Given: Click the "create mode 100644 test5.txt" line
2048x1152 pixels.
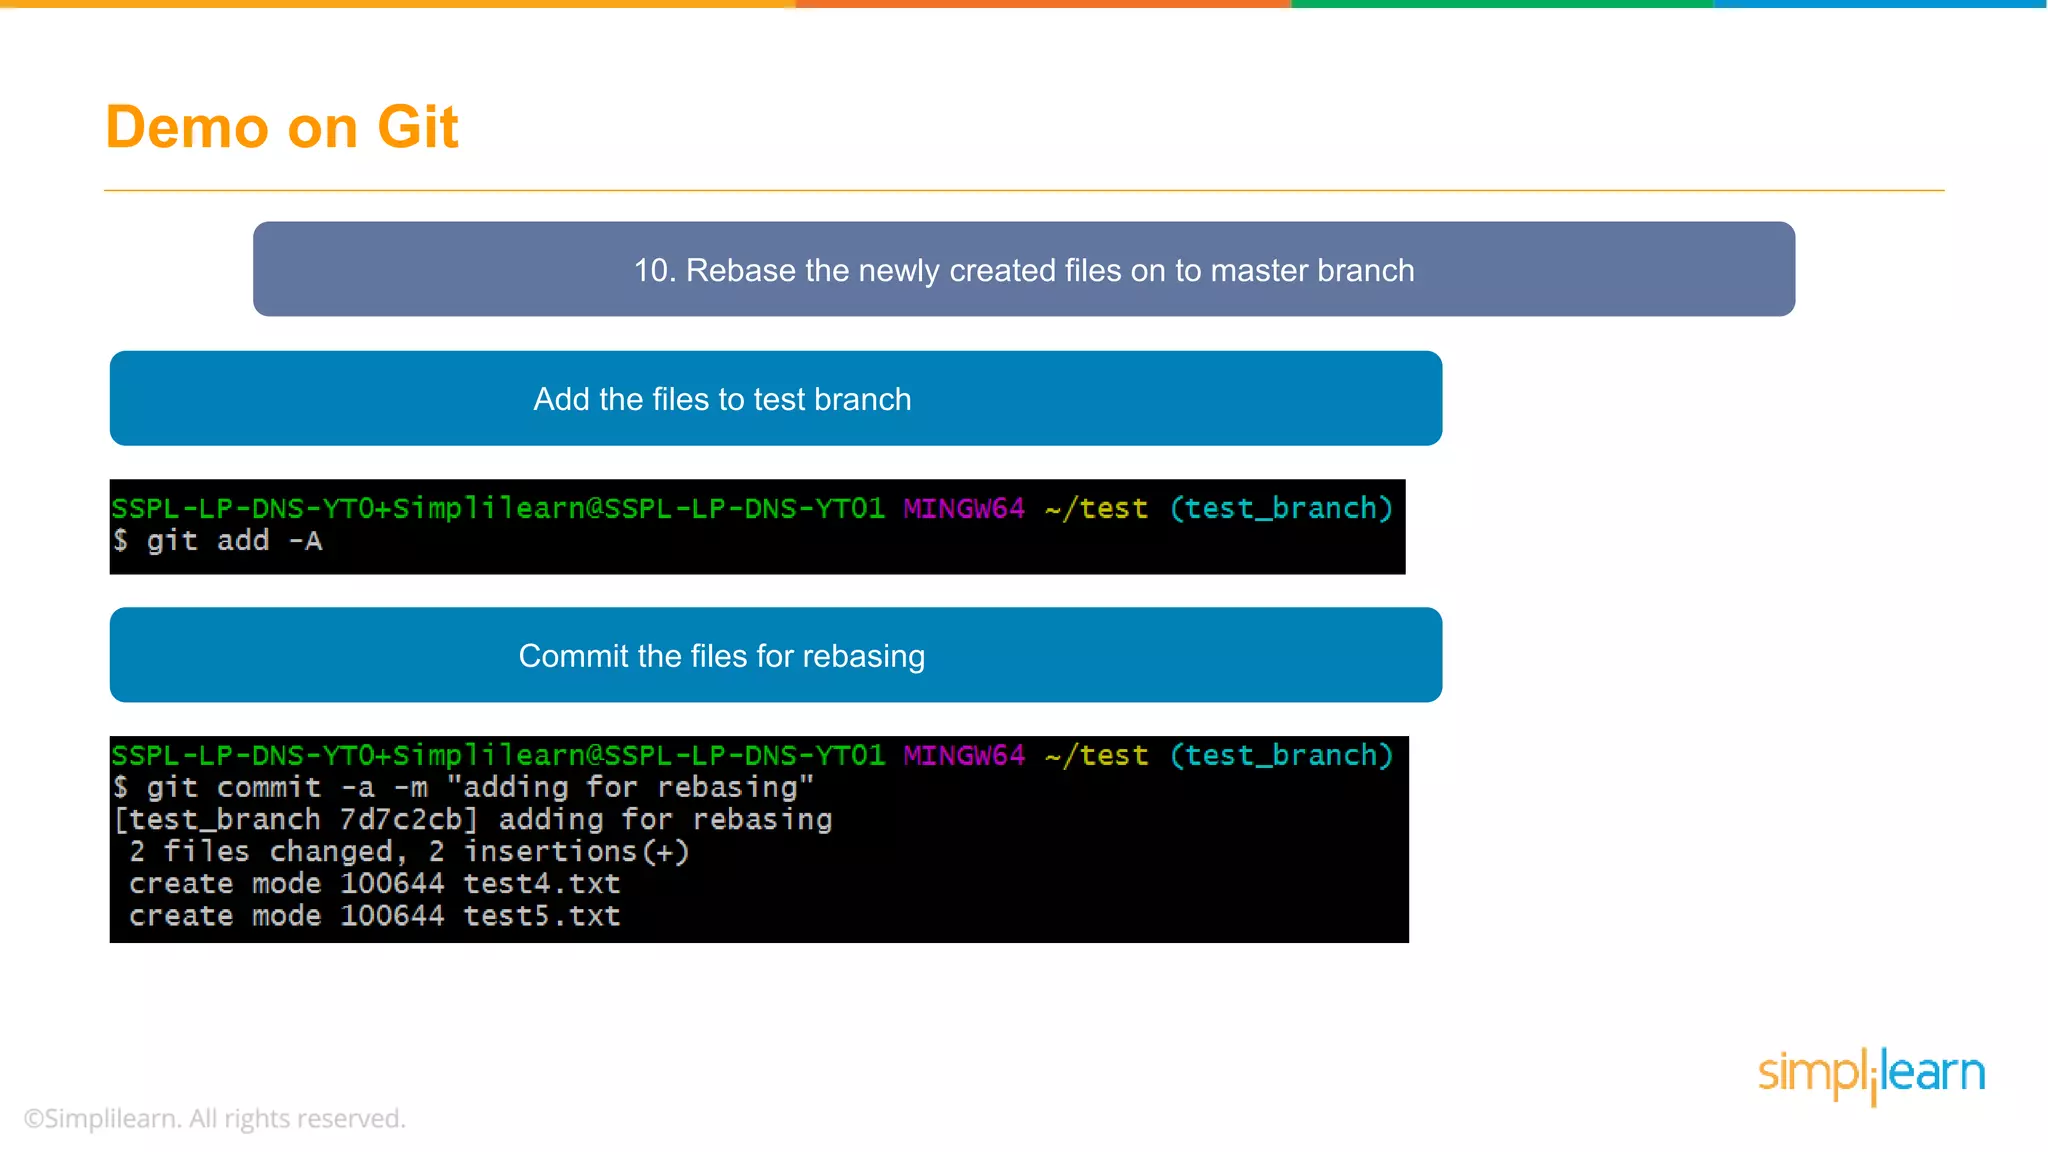Looking at the screenshot, I should click(x=374, y=915).
